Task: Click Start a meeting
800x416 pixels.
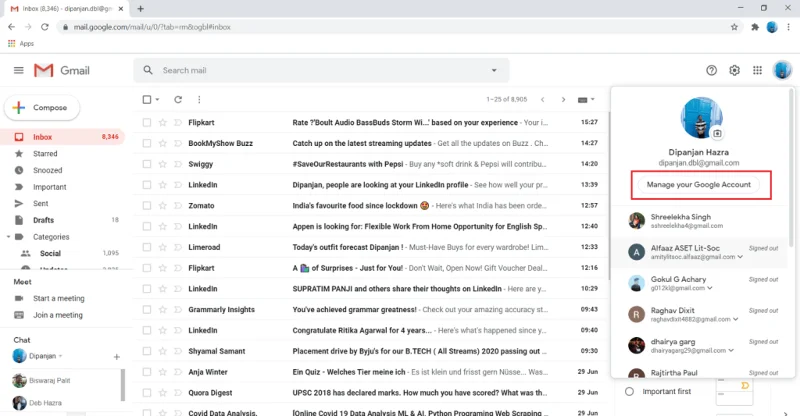Action: coord(59,299)
